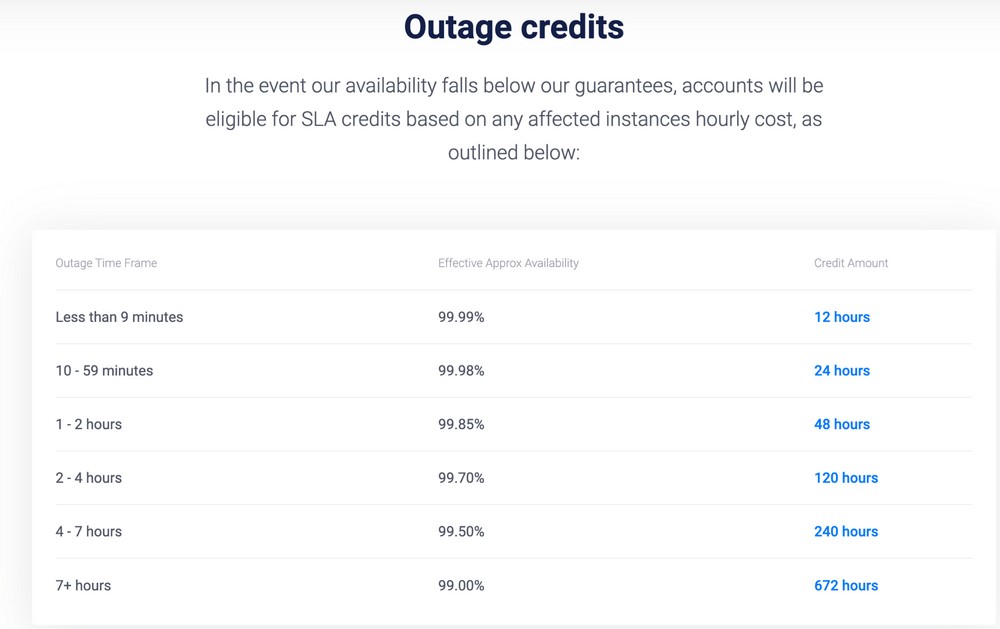Click the SLA credits description paragraph
This screenshot has height=629, width=1000.
pos(513,119)
